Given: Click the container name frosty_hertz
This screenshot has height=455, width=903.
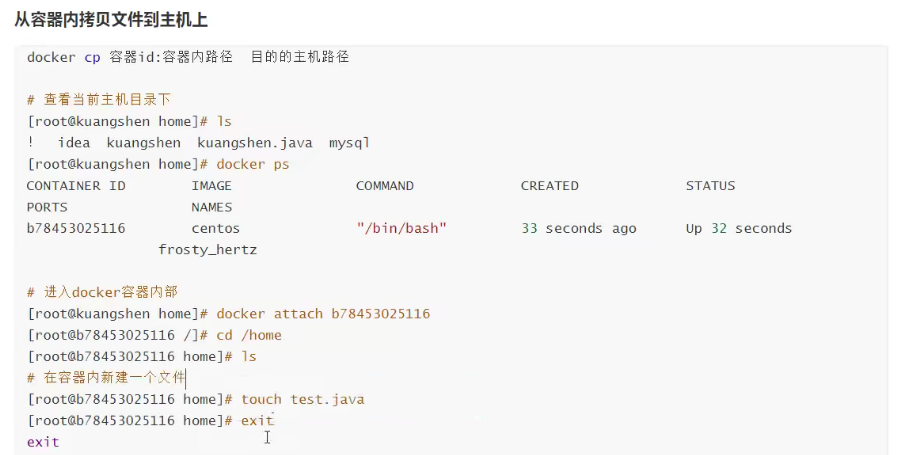Looking at the screenshot, I should tap(207, 250).
